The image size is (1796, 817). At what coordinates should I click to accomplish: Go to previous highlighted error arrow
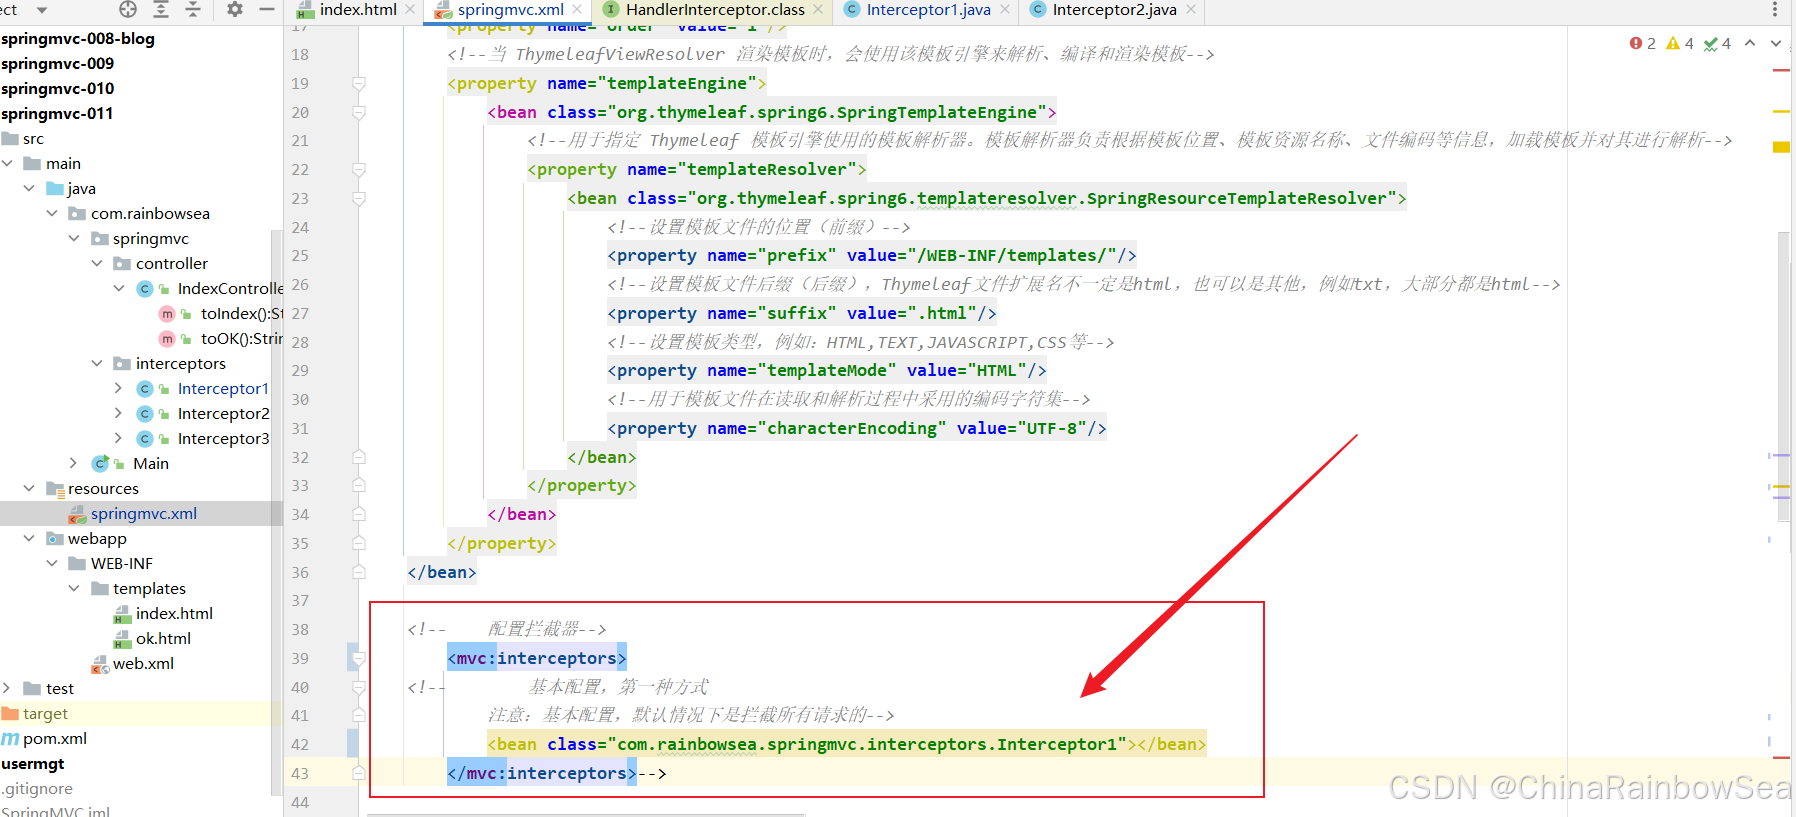coord(1750,43)
